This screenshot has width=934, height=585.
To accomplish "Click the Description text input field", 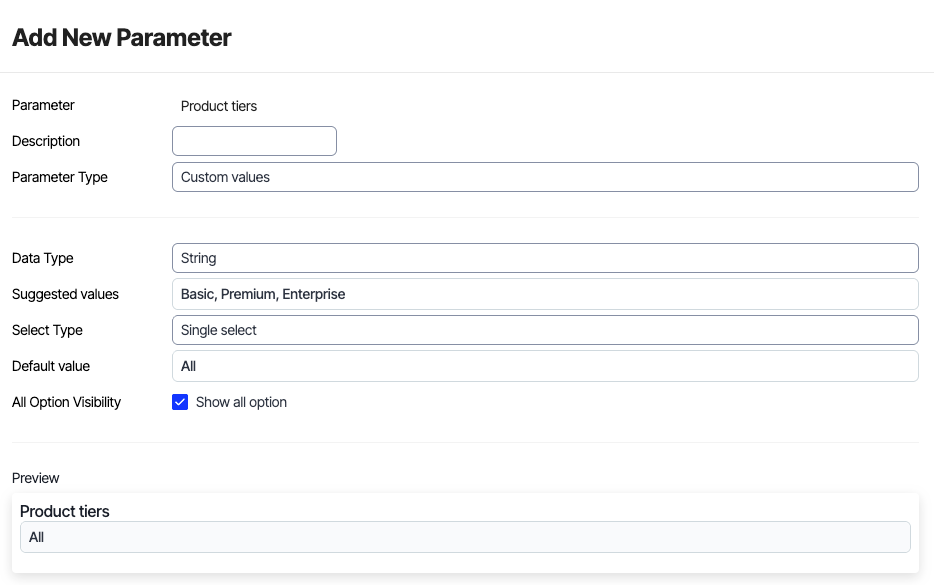I will coord(254,141).
